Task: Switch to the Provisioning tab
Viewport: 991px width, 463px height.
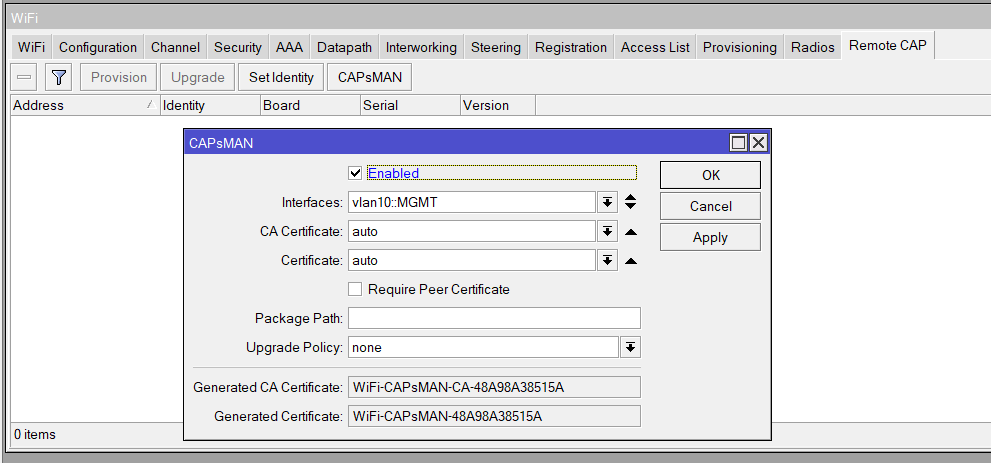Action: (739, 47)
